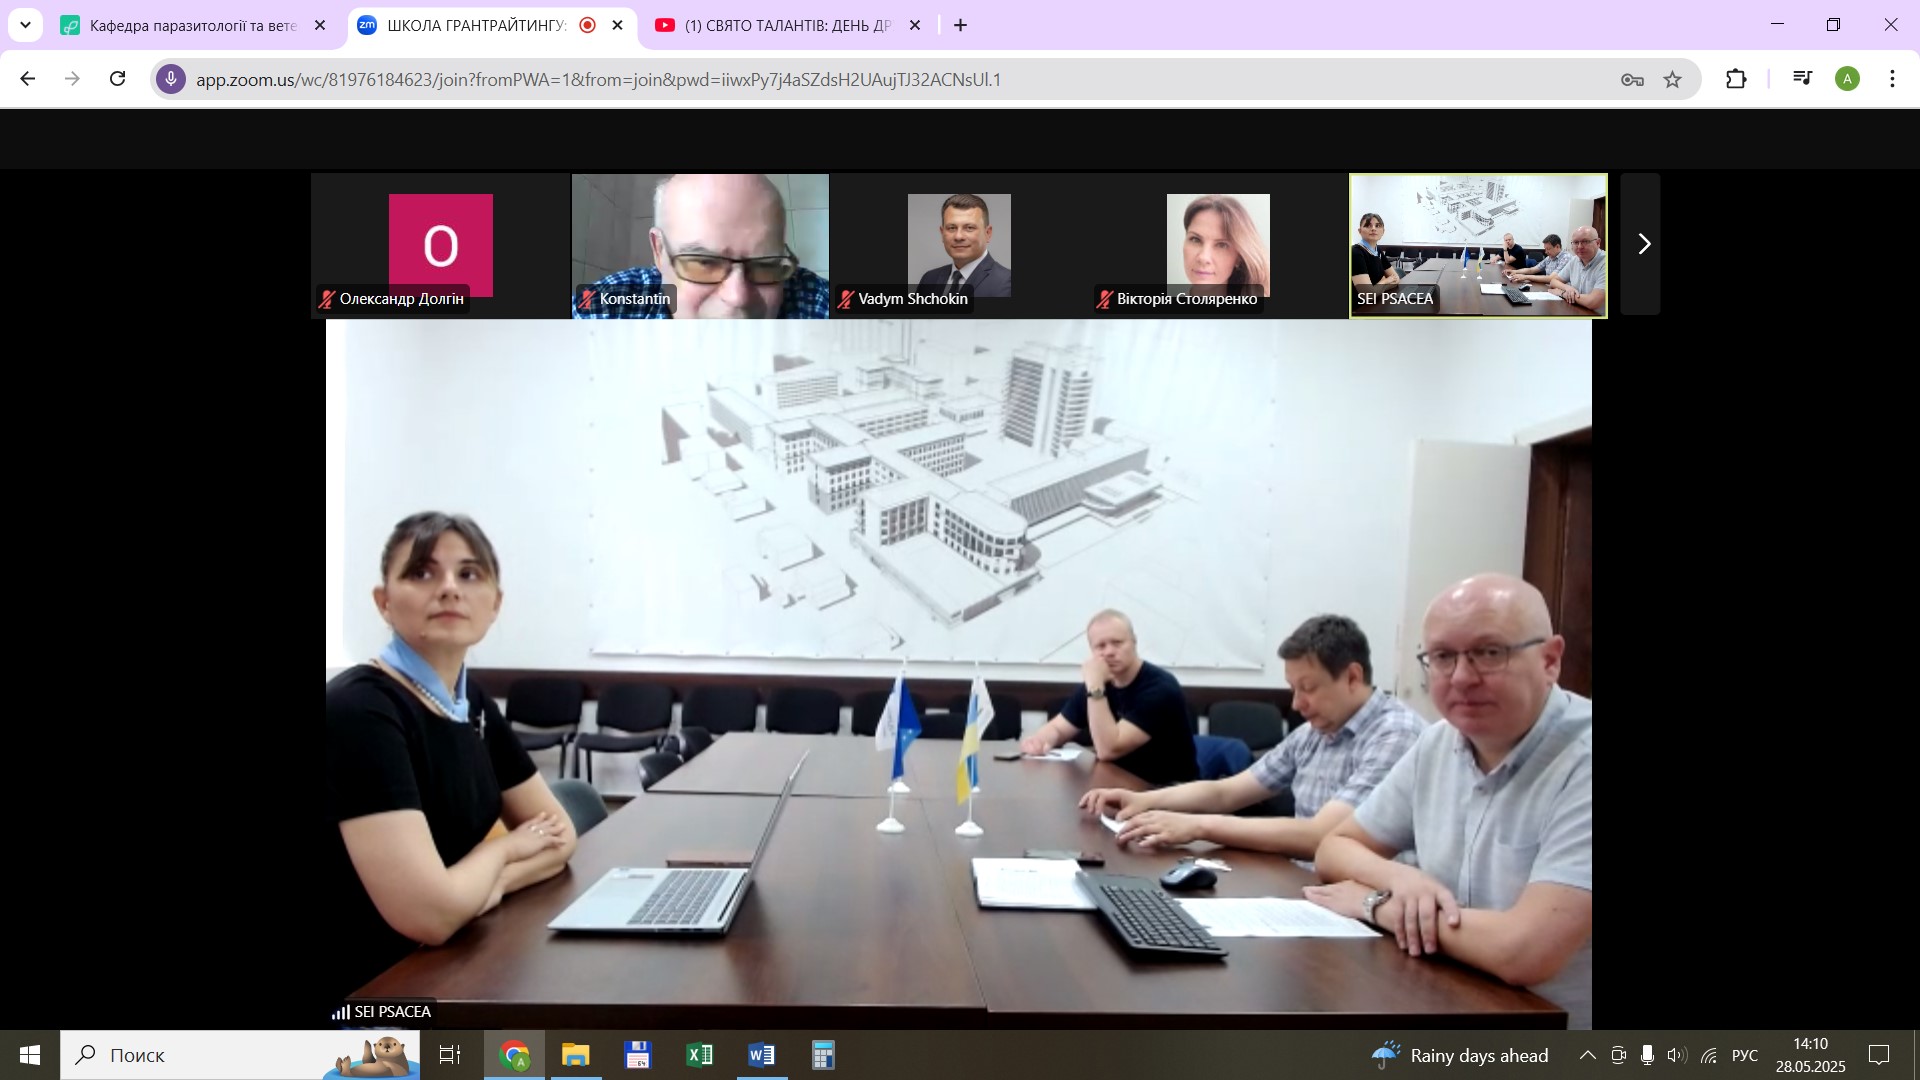Open File Explorer from the taskbar
Image resolution: width=1920 pixels, height=1080 pixels.
(576, 1055)
